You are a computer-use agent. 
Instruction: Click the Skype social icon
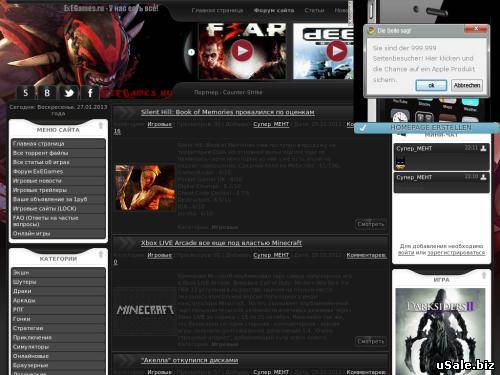point(26,93)
